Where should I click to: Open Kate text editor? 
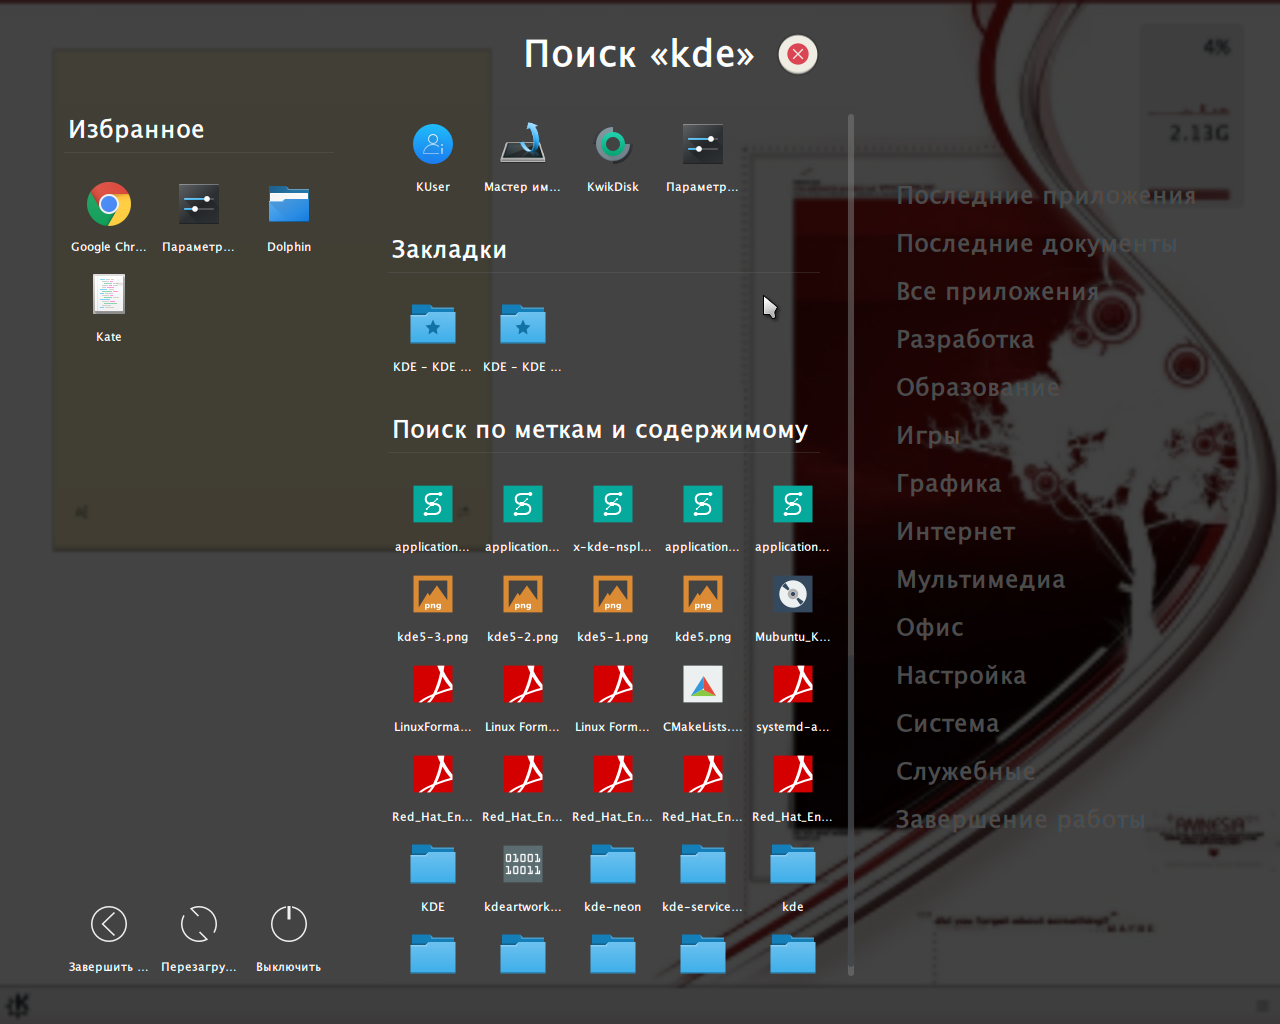coord(108,296)
